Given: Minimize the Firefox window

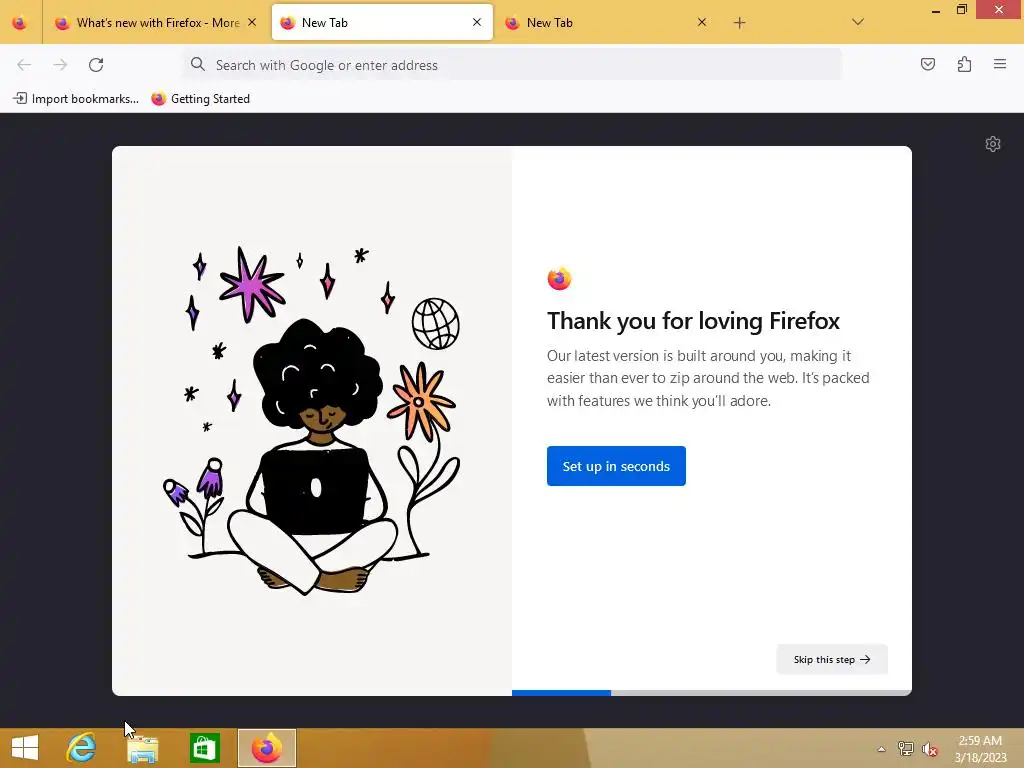Looking at the screenshot, I should point(936,10).
